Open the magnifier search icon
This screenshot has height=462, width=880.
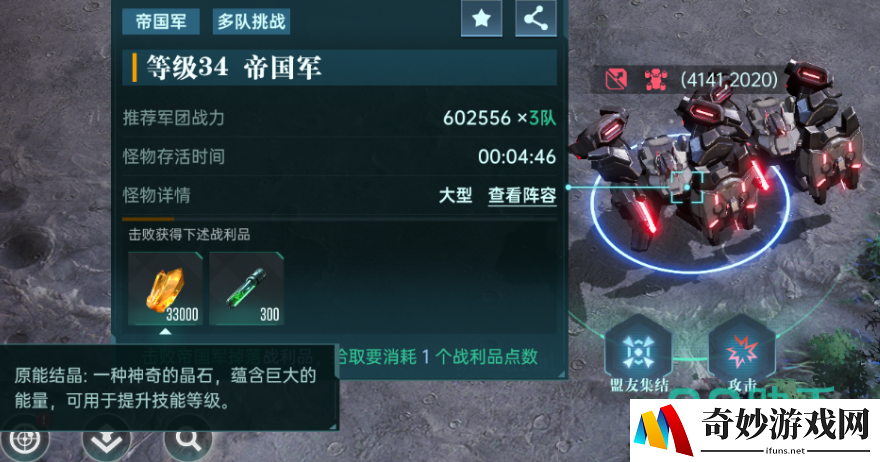[188, 441]
